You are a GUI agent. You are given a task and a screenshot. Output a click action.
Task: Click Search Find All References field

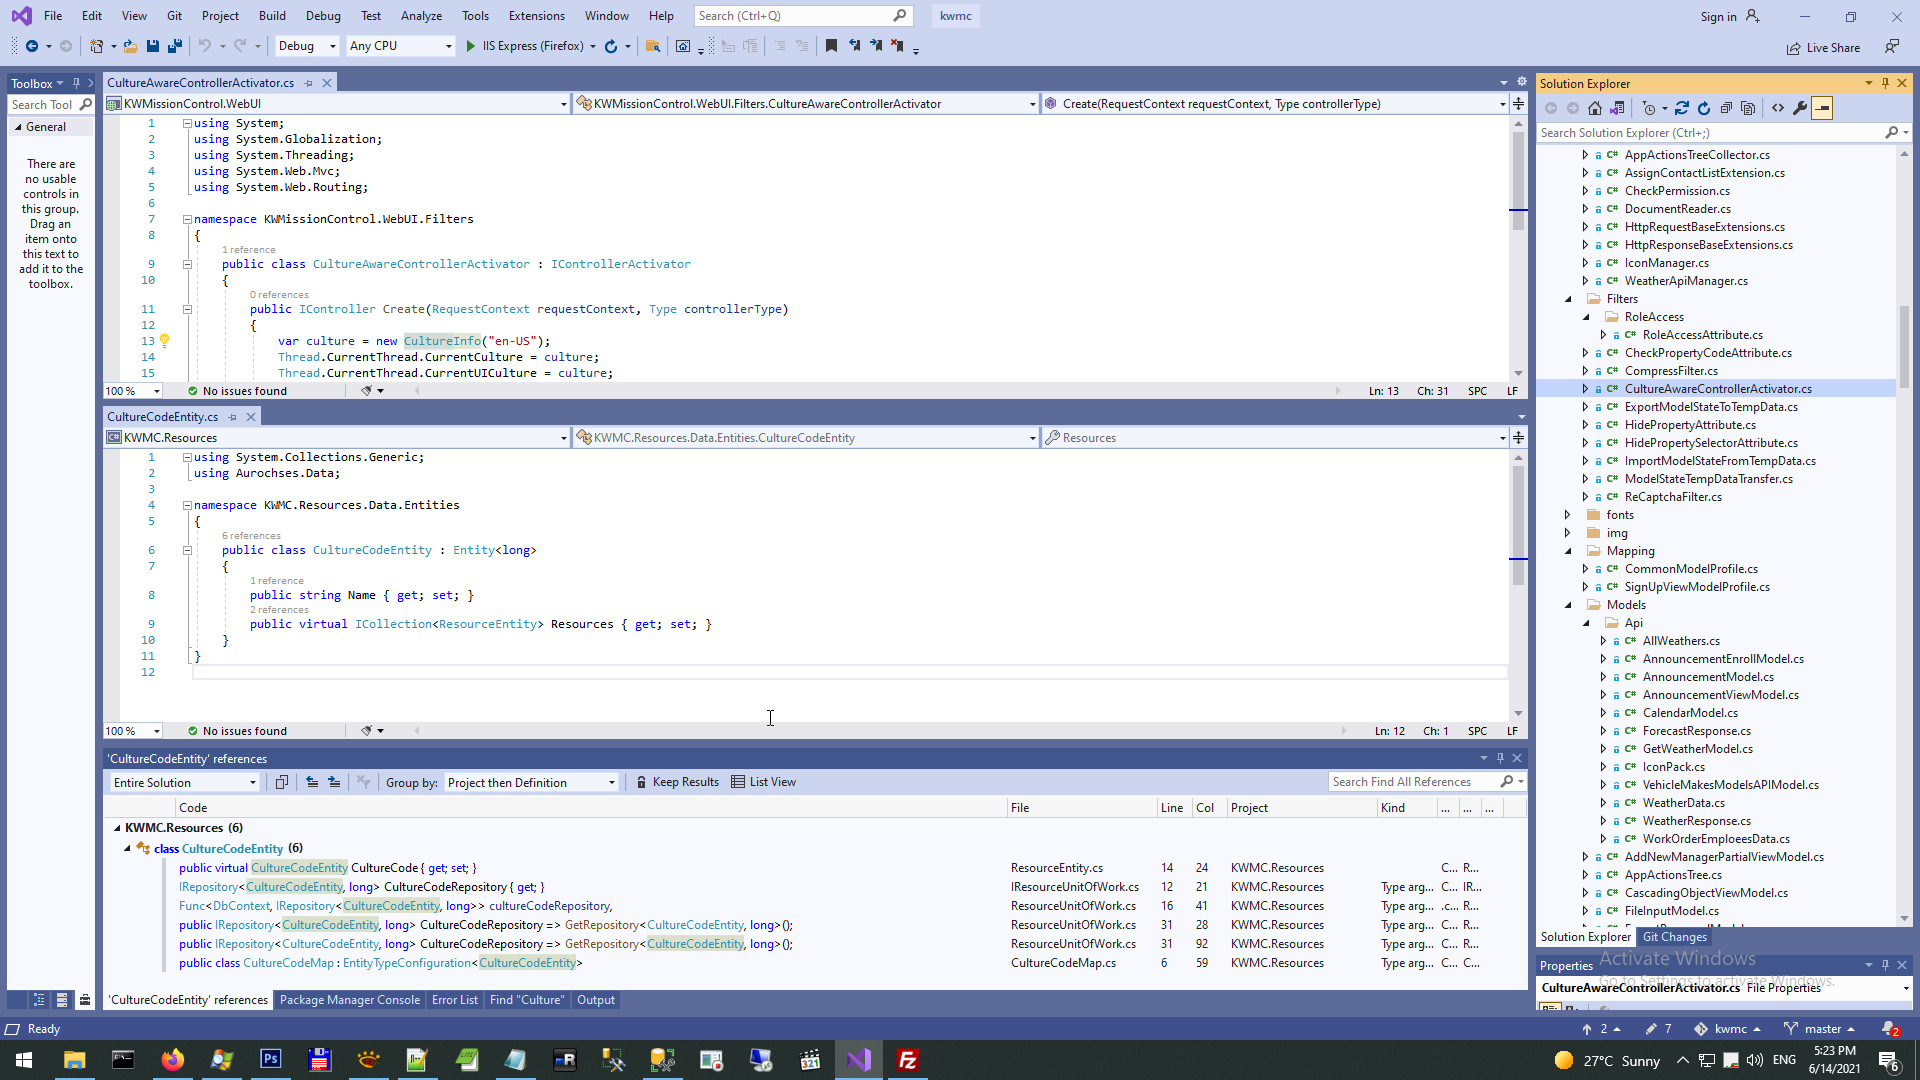pos(1413,782)
